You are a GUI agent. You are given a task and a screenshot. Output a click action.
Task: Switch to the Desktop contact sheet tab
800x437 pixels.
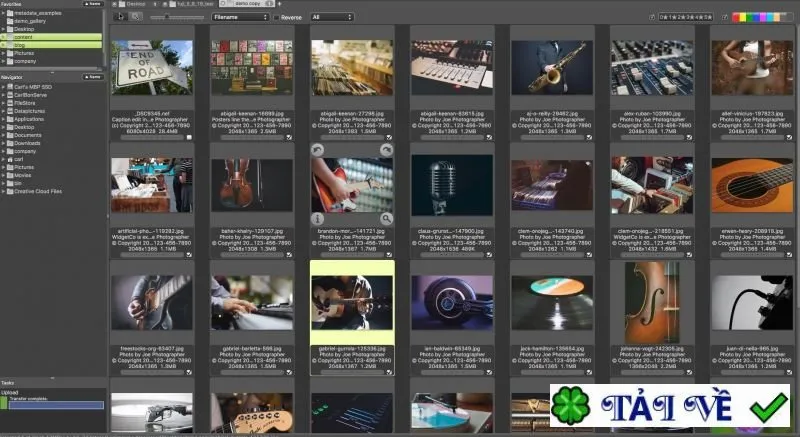pos(132,4)
